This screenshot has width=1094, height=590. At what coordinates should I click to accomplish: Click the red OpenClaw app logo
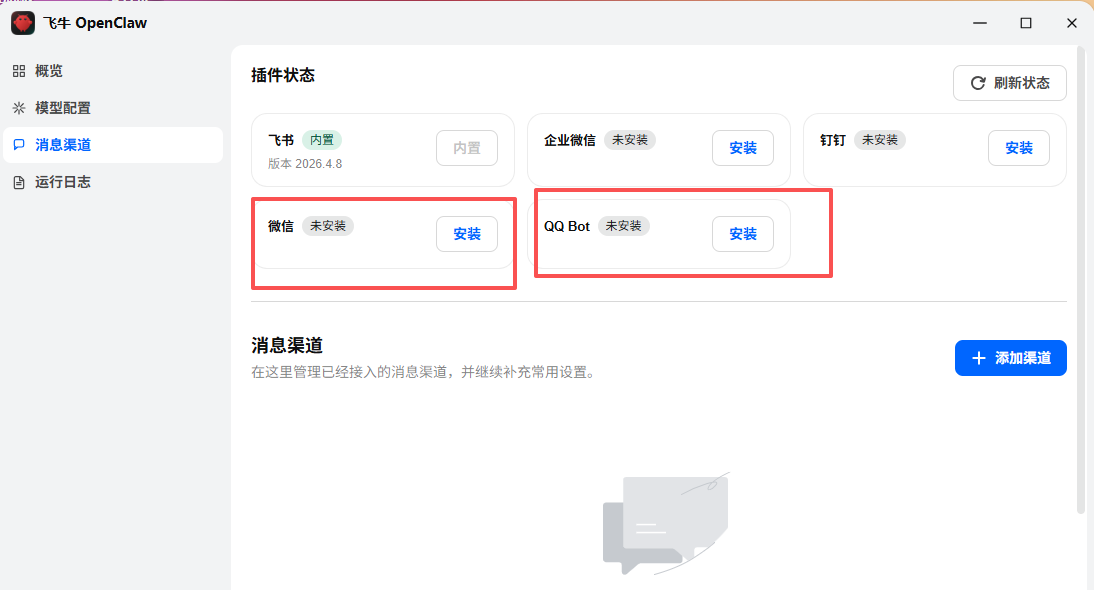22,23
